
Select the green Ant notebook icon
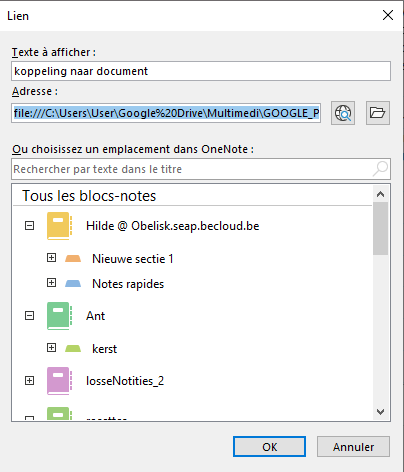click(x=59, y=316)
